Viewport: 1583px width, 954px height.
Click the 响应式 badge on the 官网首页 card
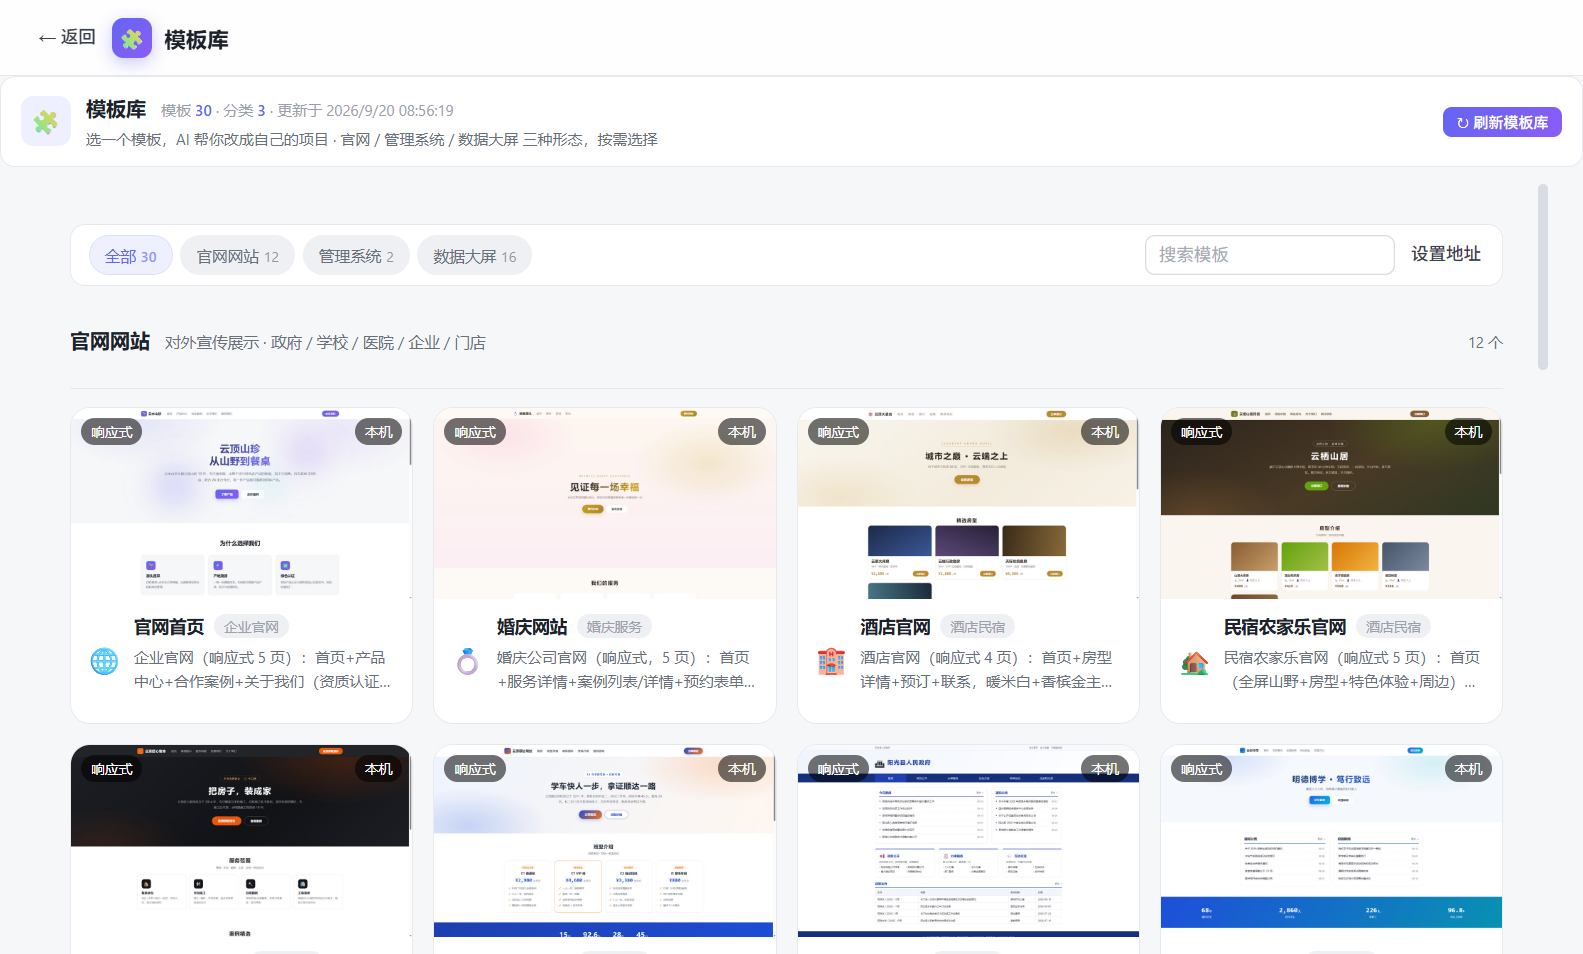coord(112,432)
